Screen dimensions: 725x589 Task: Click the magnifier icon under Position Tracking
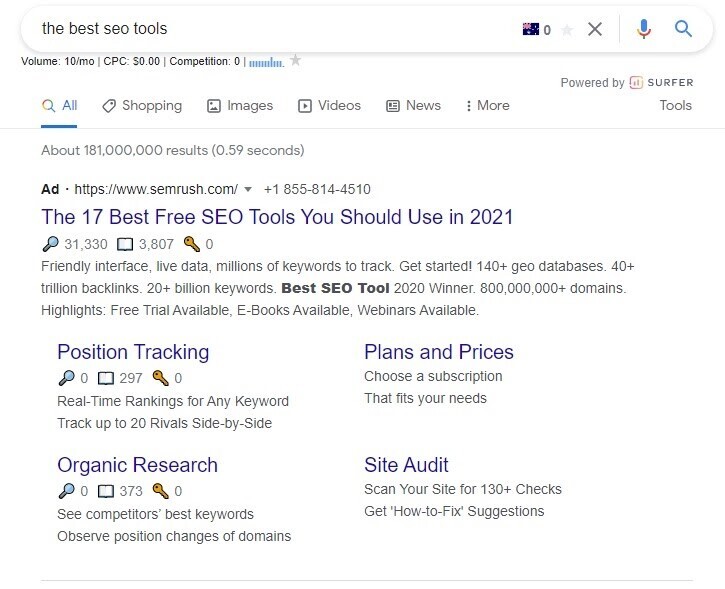(x=67, y=378)
